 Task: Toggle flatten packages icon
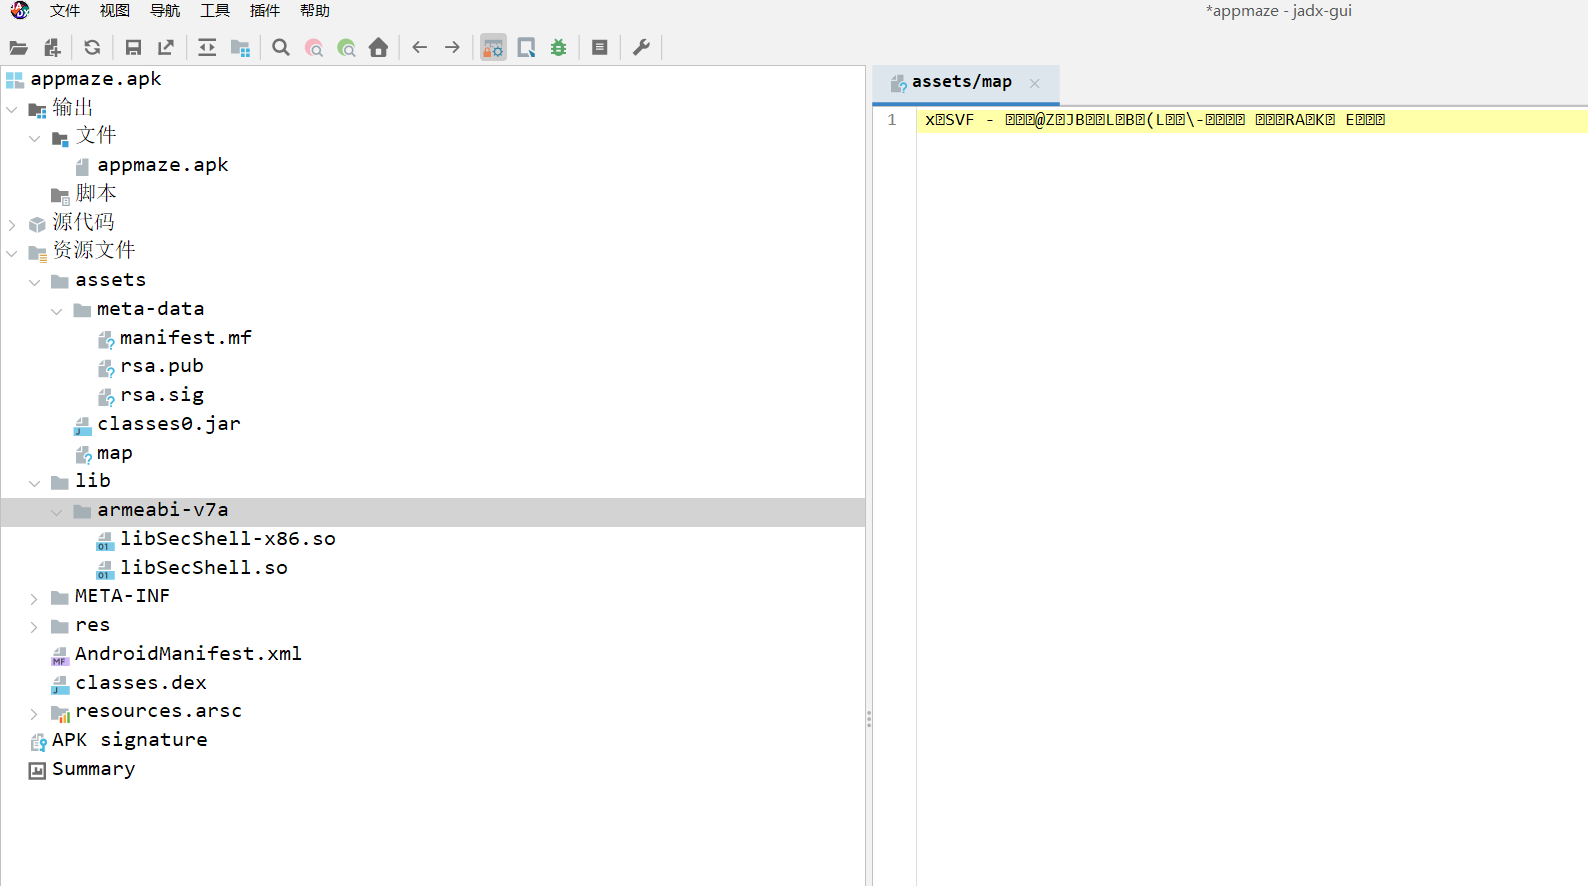tap(240, 47)
